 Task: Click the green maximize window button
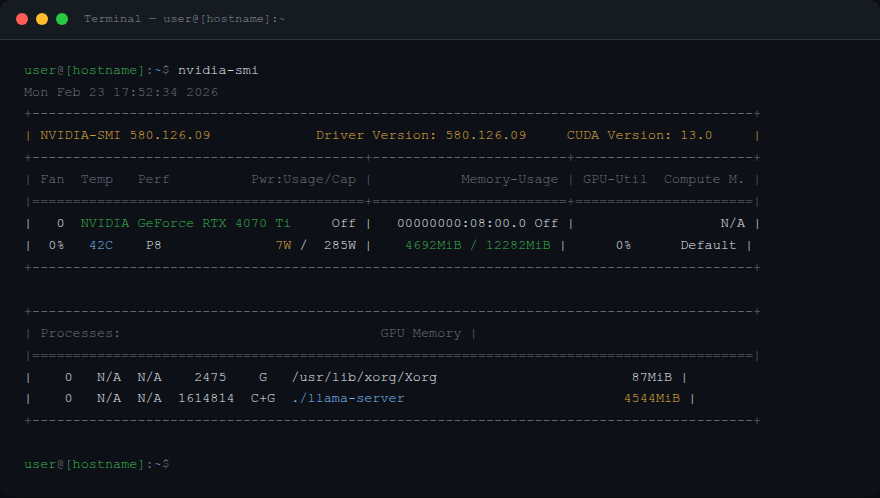point(62,19)
